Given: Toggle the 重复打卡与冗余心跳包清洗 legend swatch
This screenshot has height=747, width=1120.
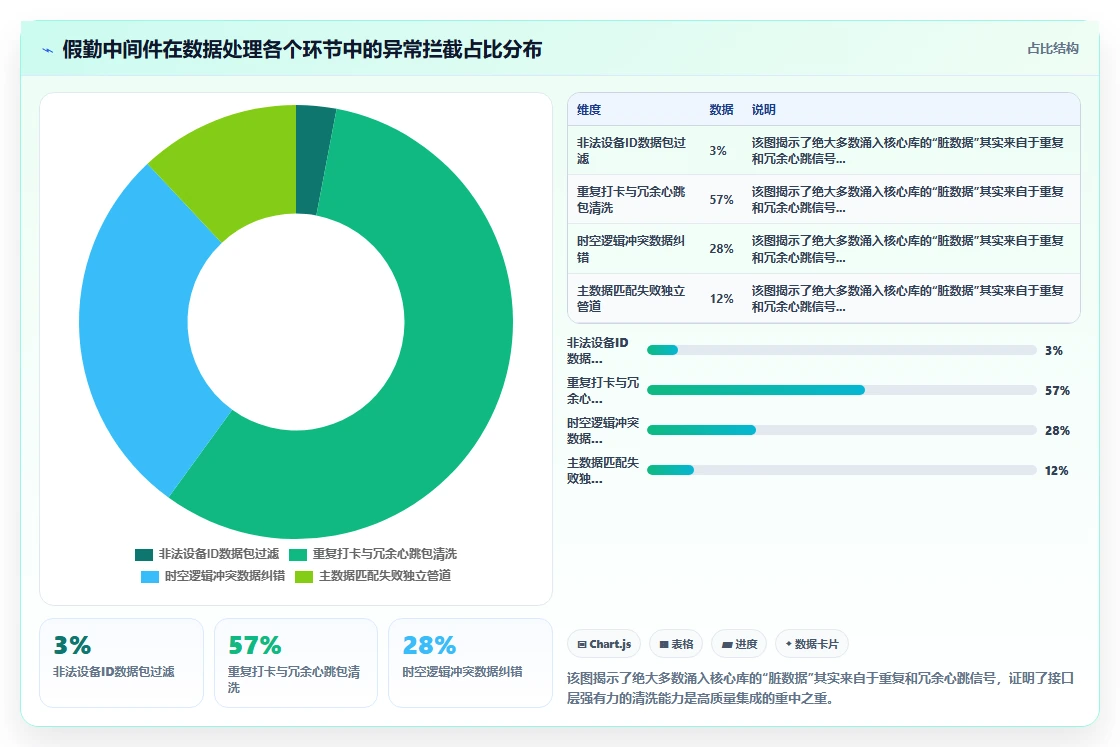Looking at the screenshot, I should click(298, 555).
